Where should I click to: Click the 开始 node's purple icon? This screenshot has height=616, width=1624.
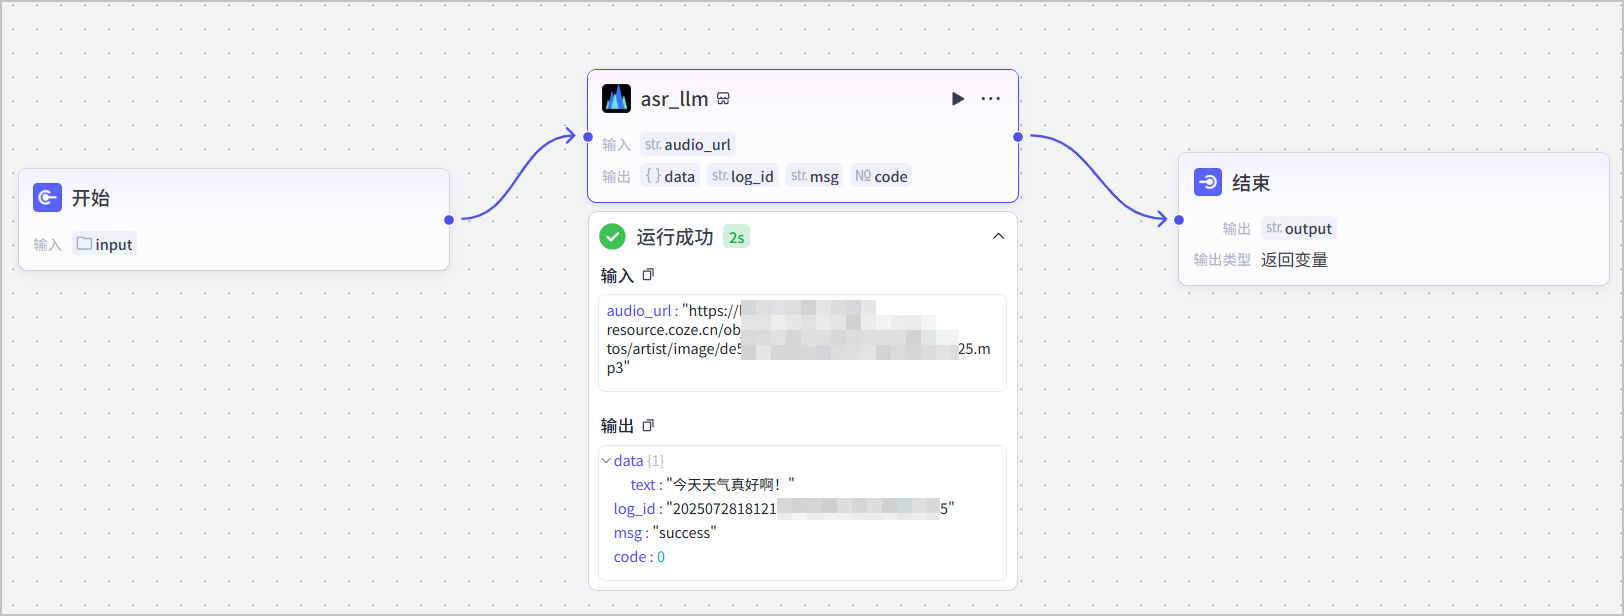tap(47, 198)
